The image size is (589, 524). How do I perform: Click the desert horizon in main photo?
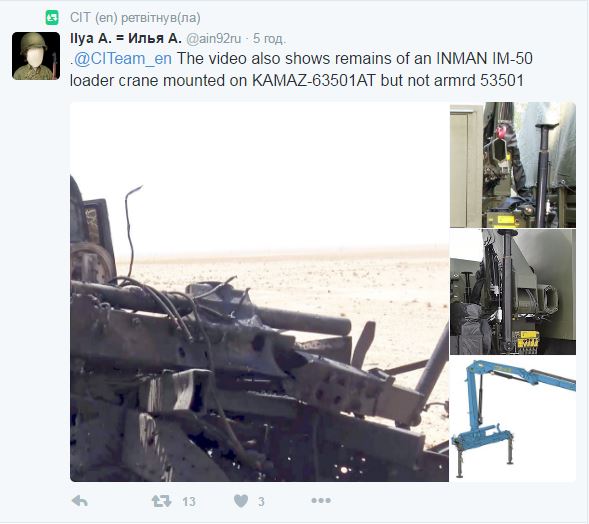pos(282,252)
